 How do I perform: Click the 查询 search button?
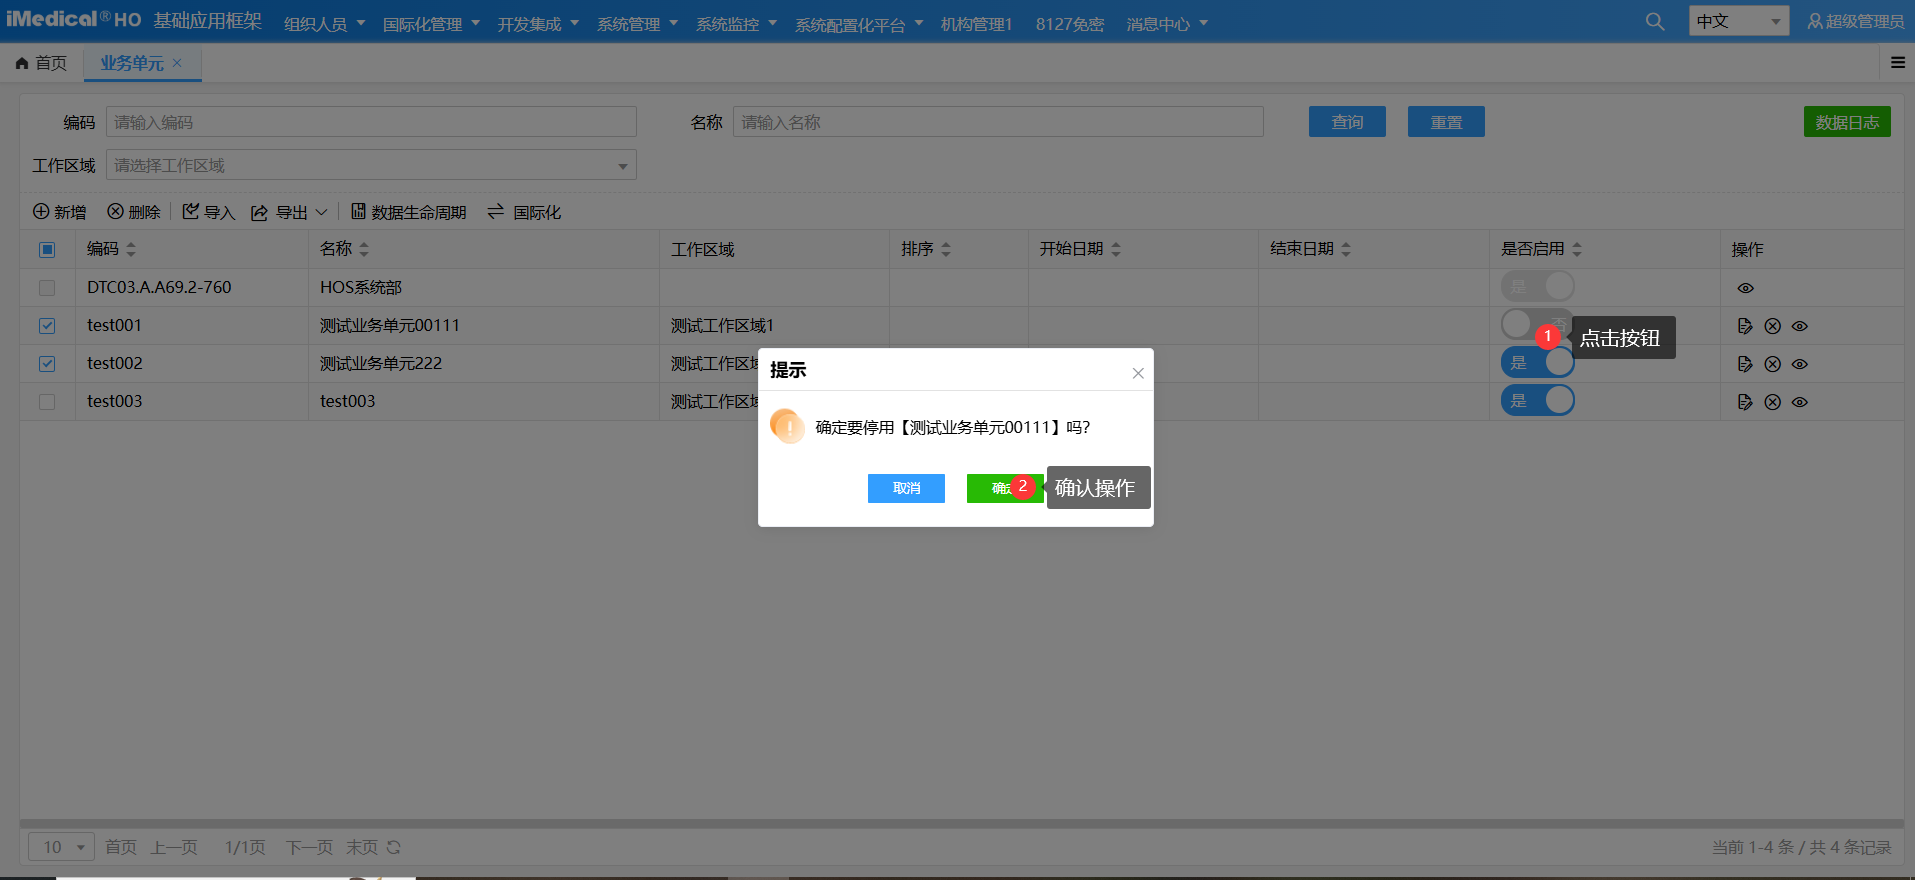(x=1347, y=122)
